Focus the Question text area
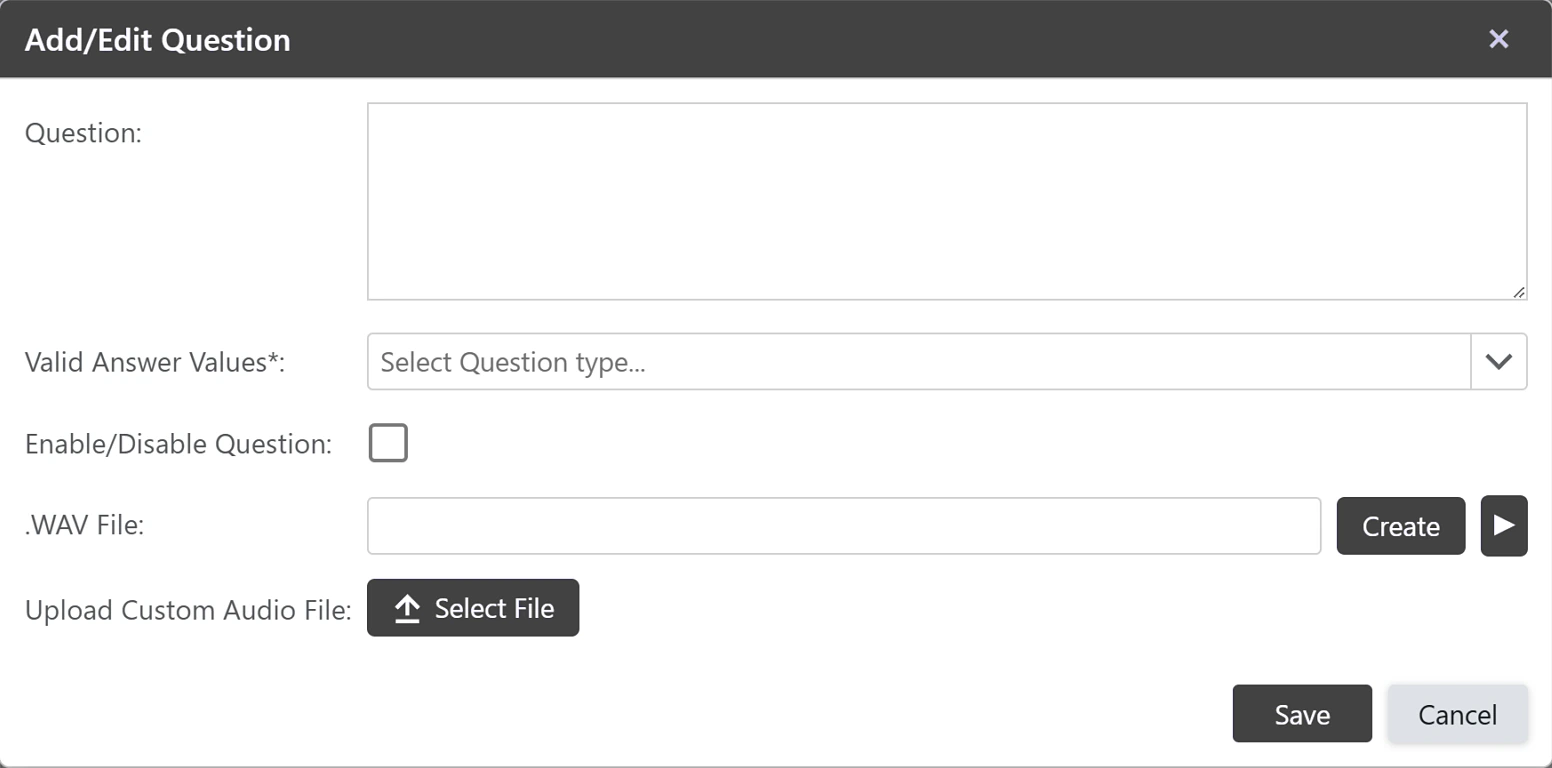 point(947,201)
